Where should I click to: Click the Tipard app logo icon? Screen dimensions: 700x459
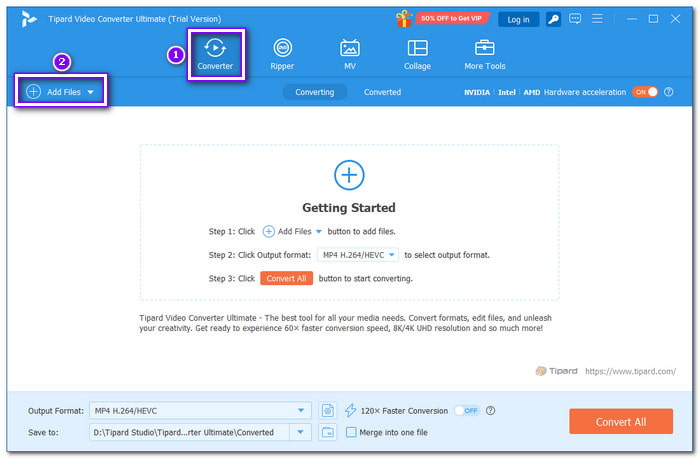(29, 19)
